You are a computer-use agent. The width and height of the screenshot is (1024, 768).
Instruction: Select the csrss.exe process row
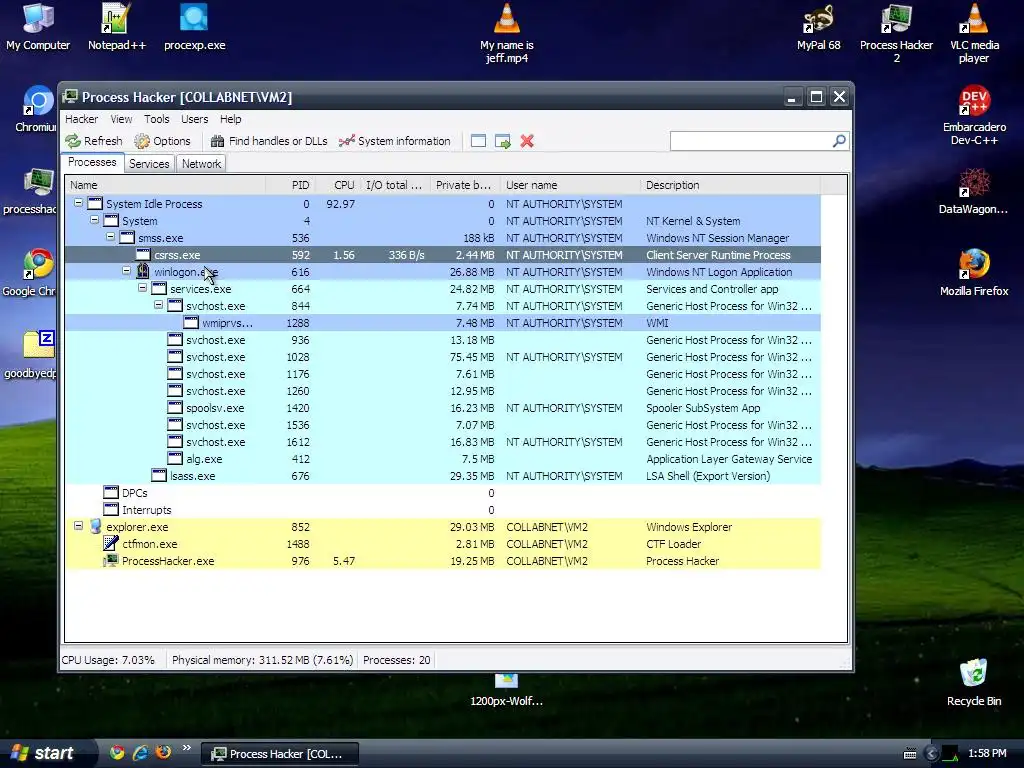443,255
